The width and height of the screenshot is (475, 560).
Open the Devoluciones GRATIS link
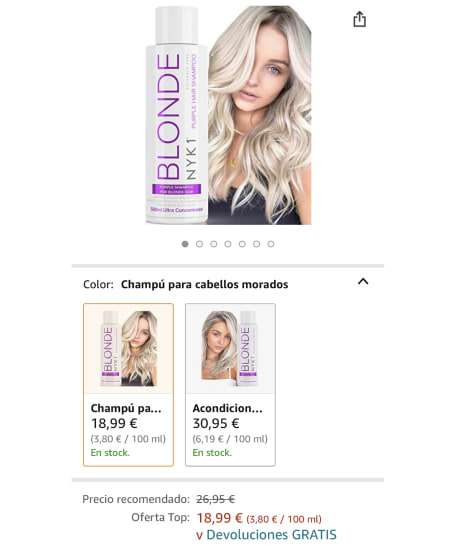click(x=271, y=535)
